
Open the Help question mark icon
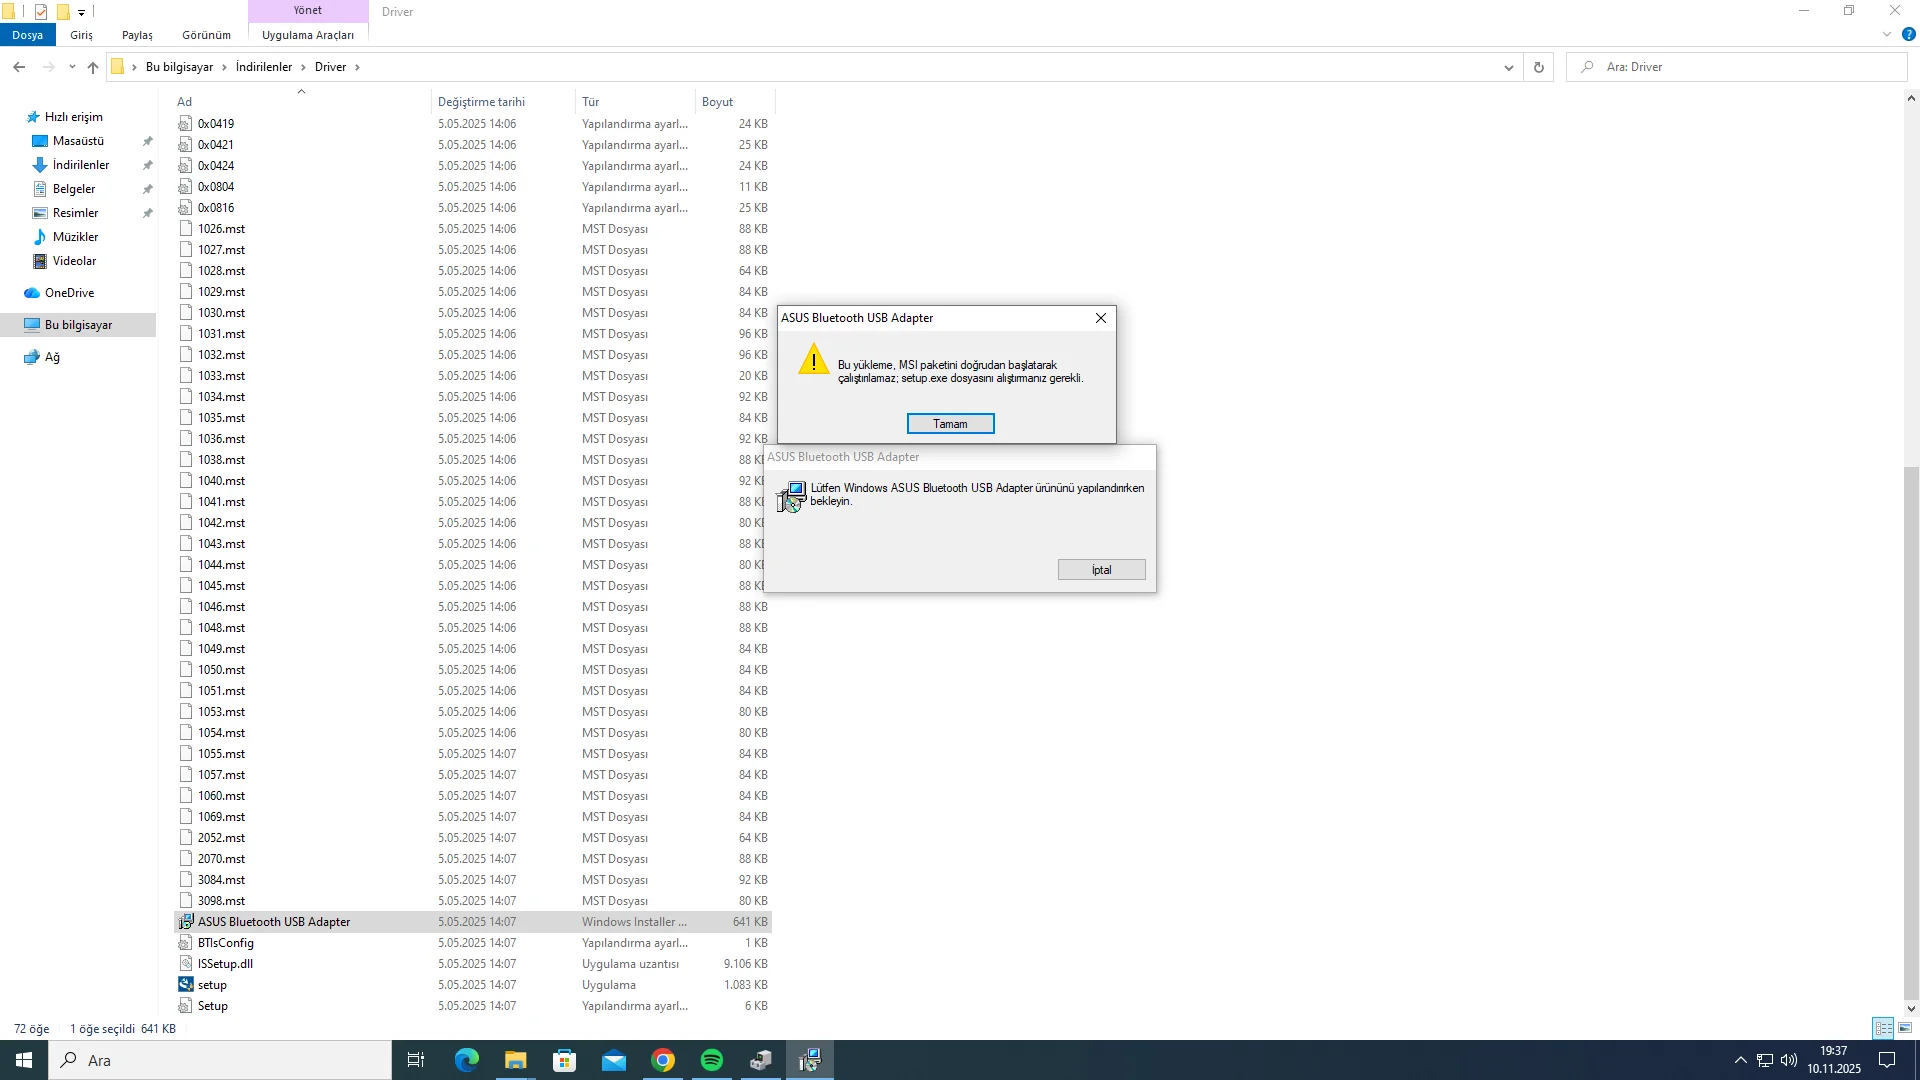point(1908,34)
